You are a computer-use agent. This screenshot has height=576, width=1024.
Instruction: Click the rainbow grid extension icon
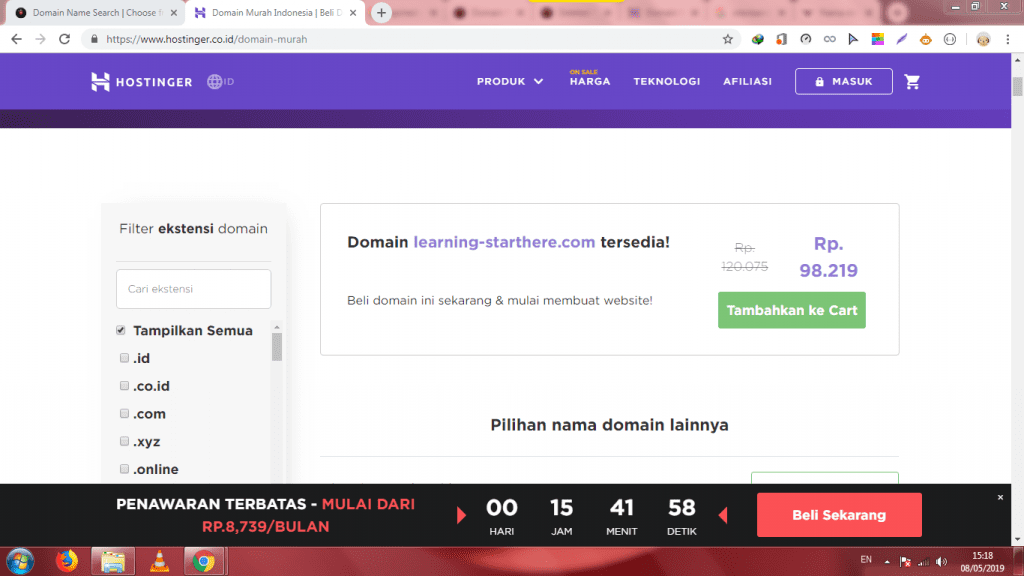(x=878, y=39)
